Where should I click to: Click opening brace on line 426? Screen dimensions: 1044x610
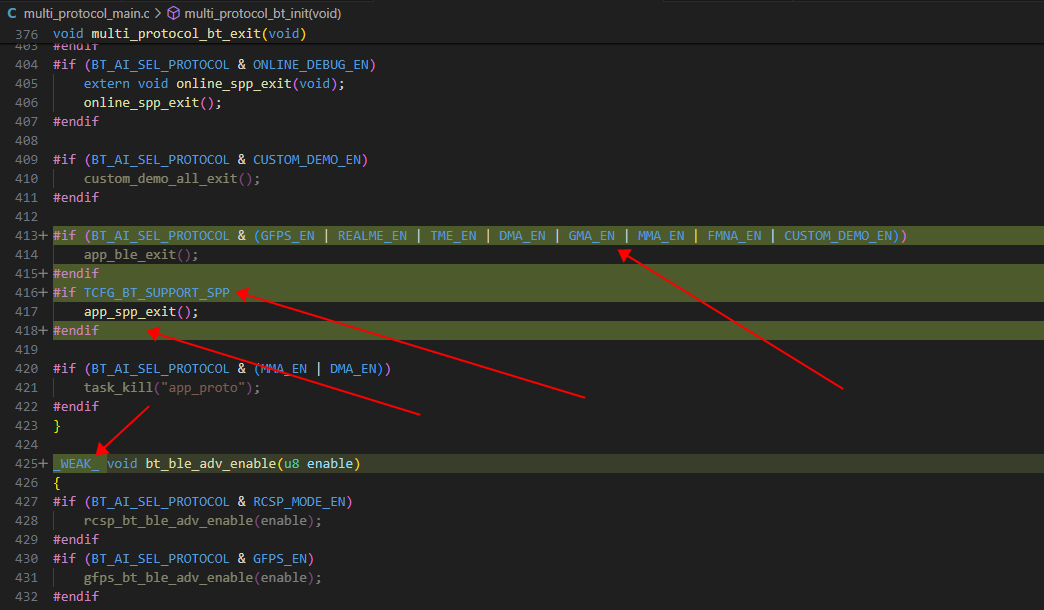tap(57, 483)
